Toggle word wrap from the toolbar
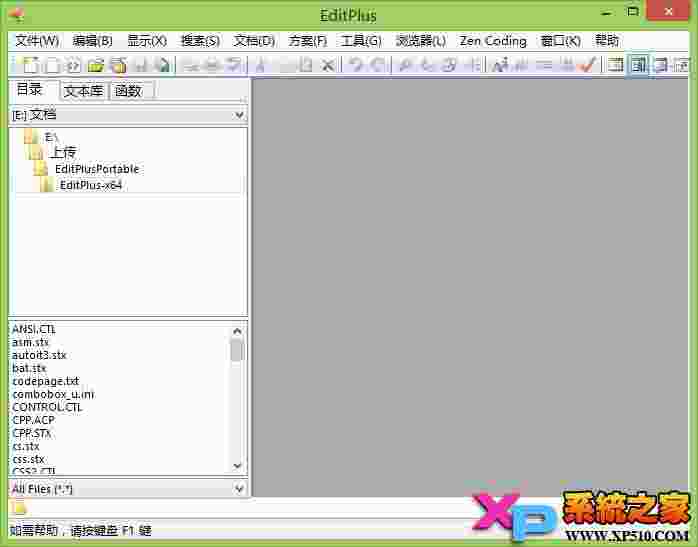698x547 pixels. coord(521,65)
